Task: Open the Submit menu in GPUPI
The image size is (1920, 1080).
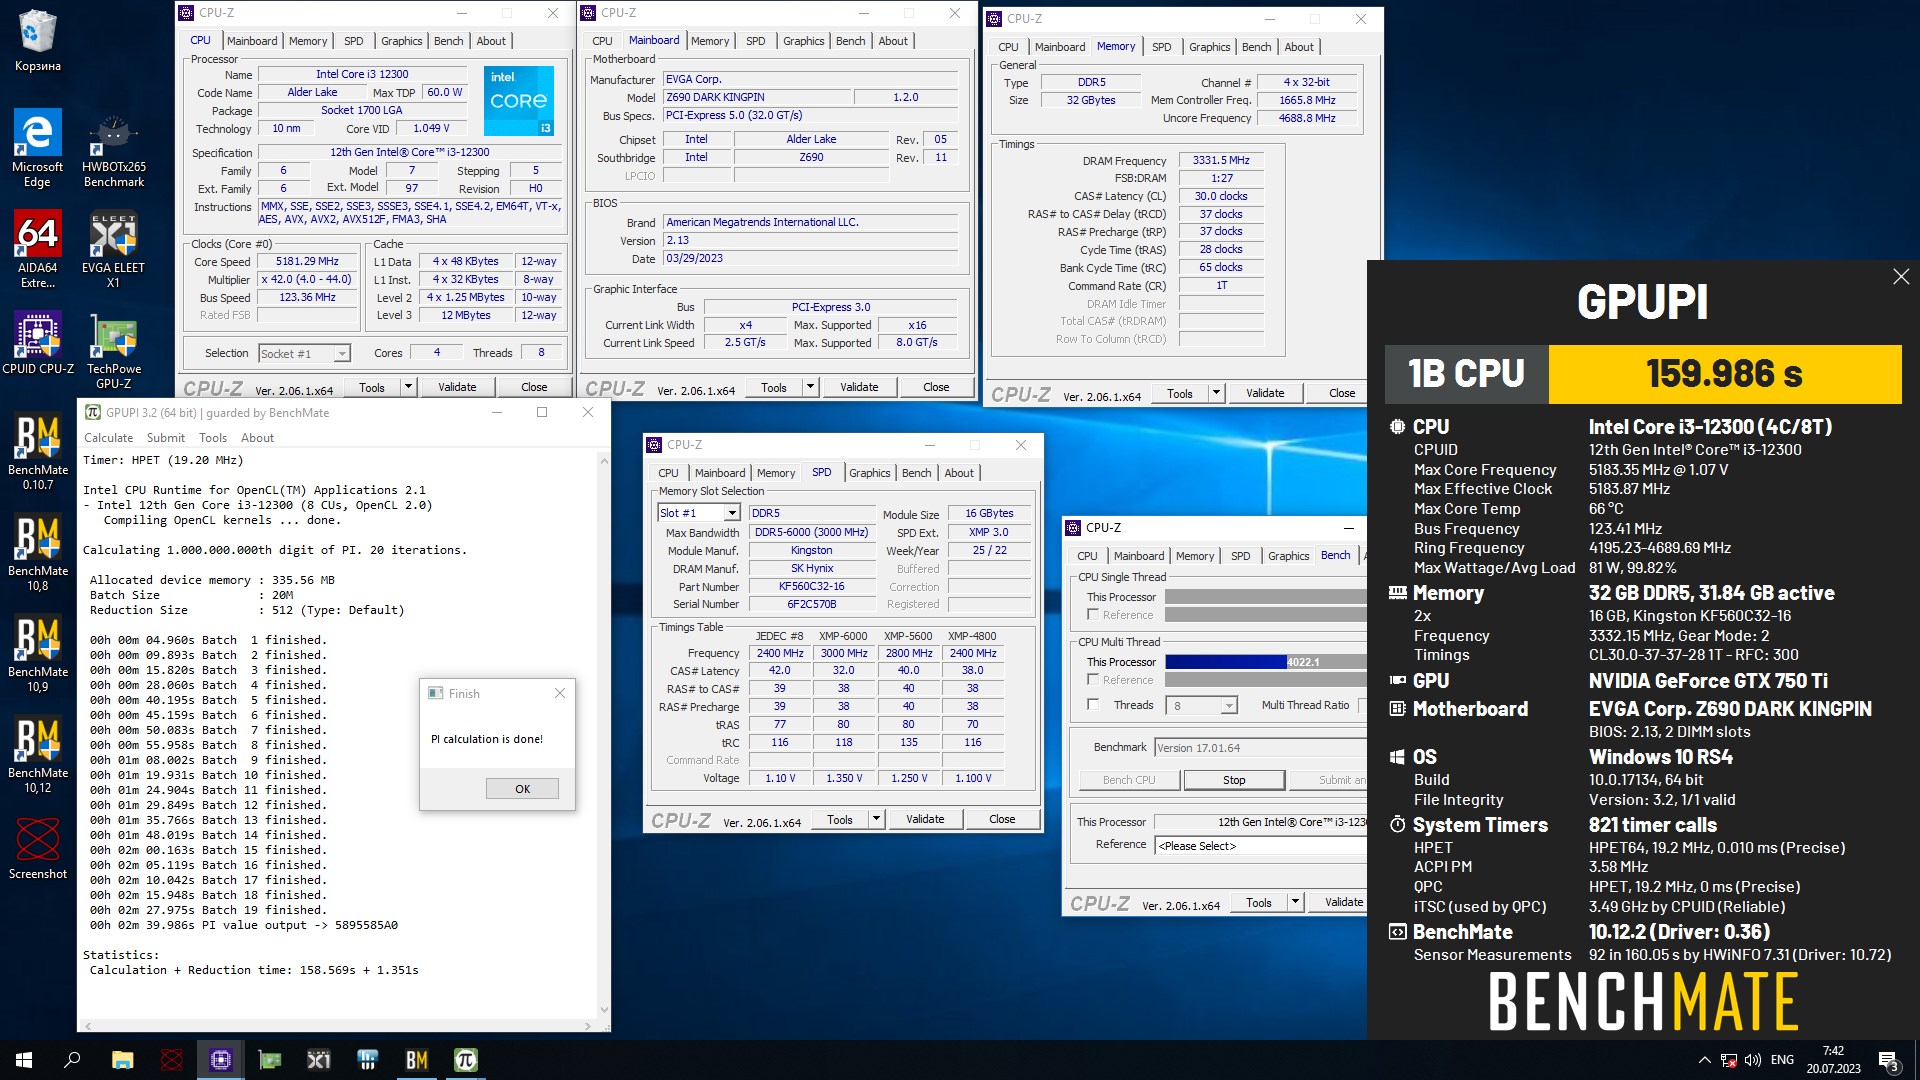Action: pyautogui.click(x=165, y=438)
